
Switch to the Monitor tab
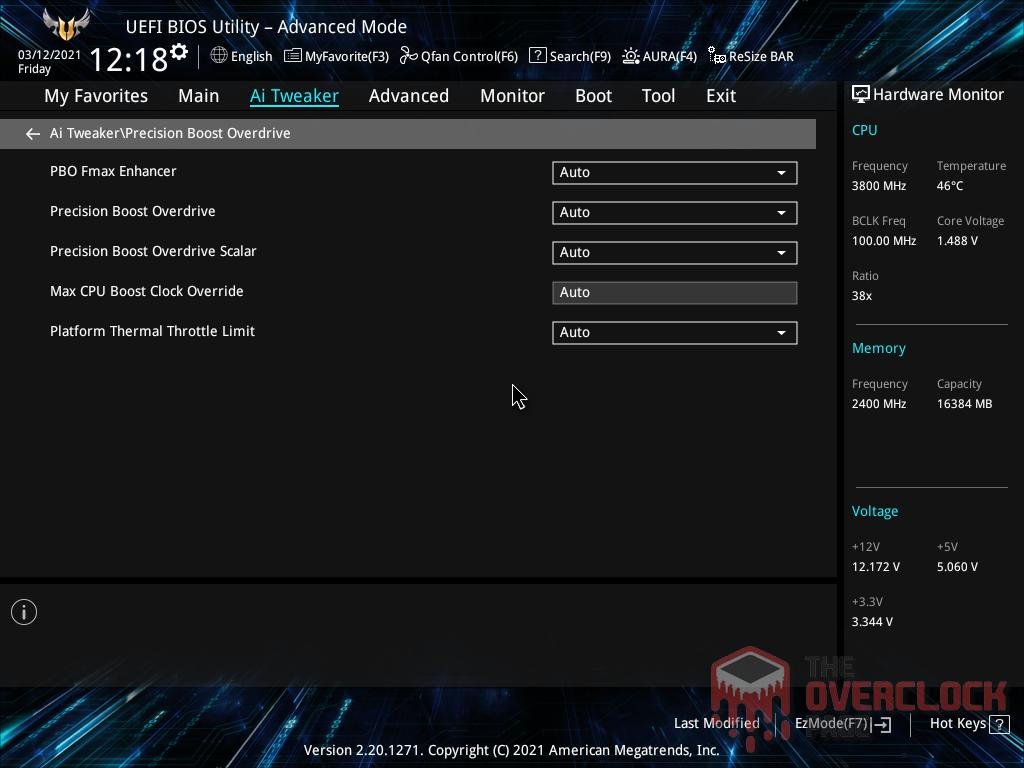[512, 95]
